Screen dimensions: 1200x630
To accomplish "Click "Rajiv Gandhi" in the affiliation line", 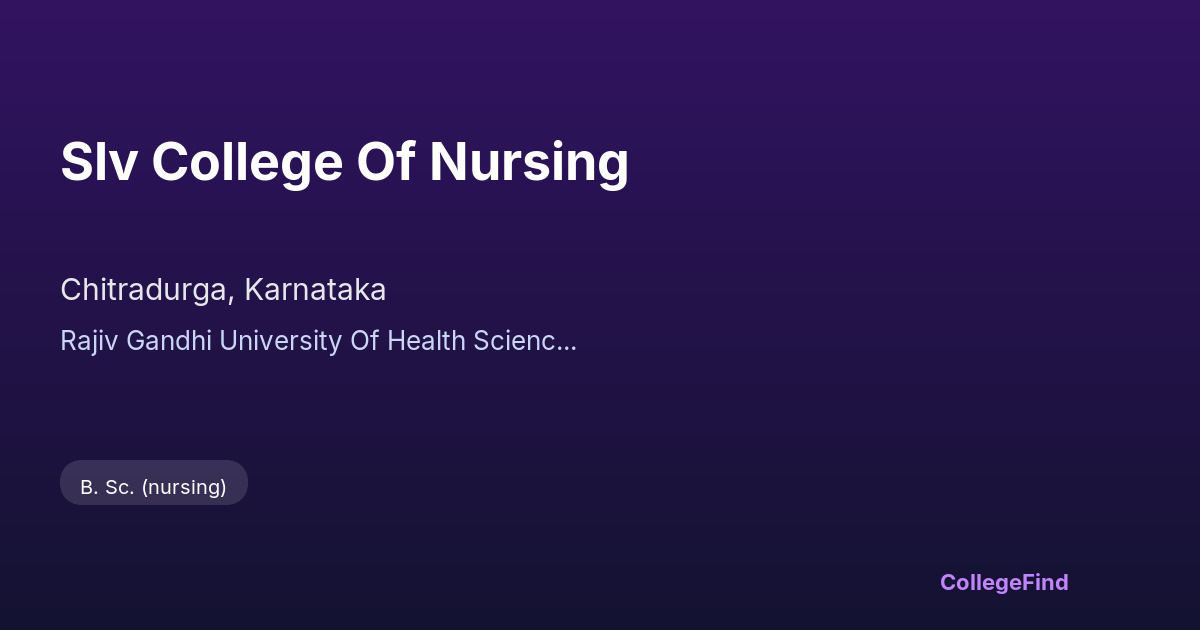I will [136, 341].
